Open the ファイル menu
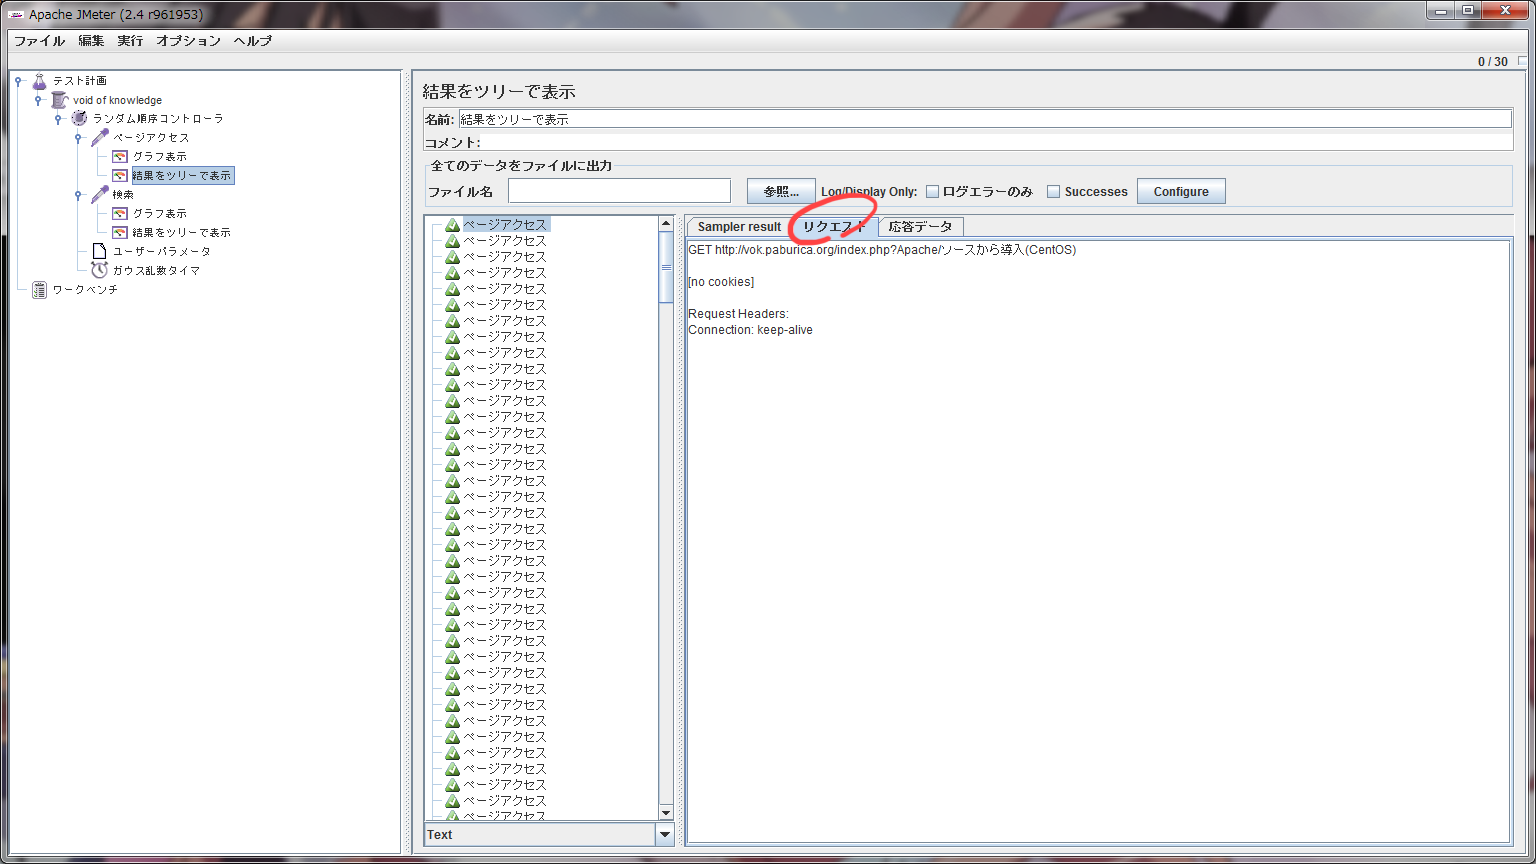The image size is (1536, 864). point(39,41)
